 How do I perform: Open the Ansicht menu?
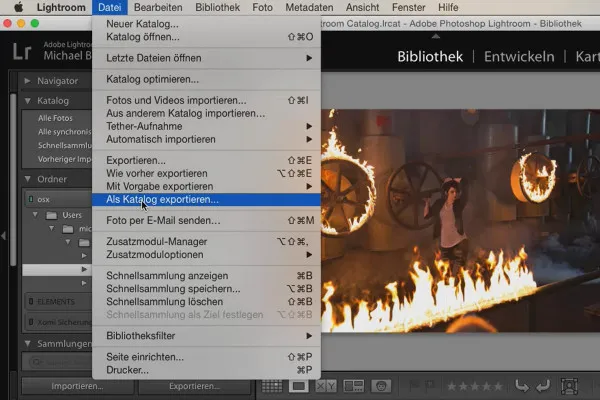(x=362, y=7)
